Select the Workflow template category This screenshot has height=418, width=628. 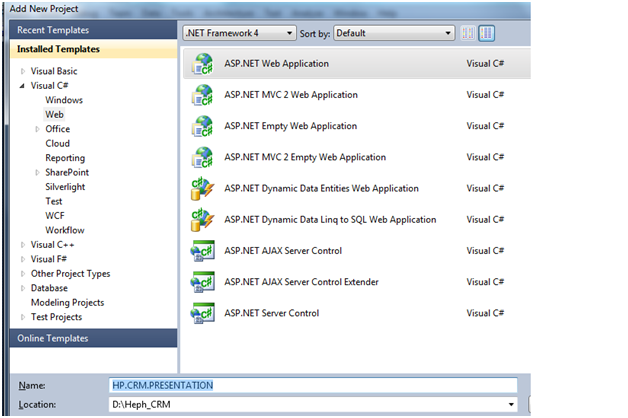65,230
